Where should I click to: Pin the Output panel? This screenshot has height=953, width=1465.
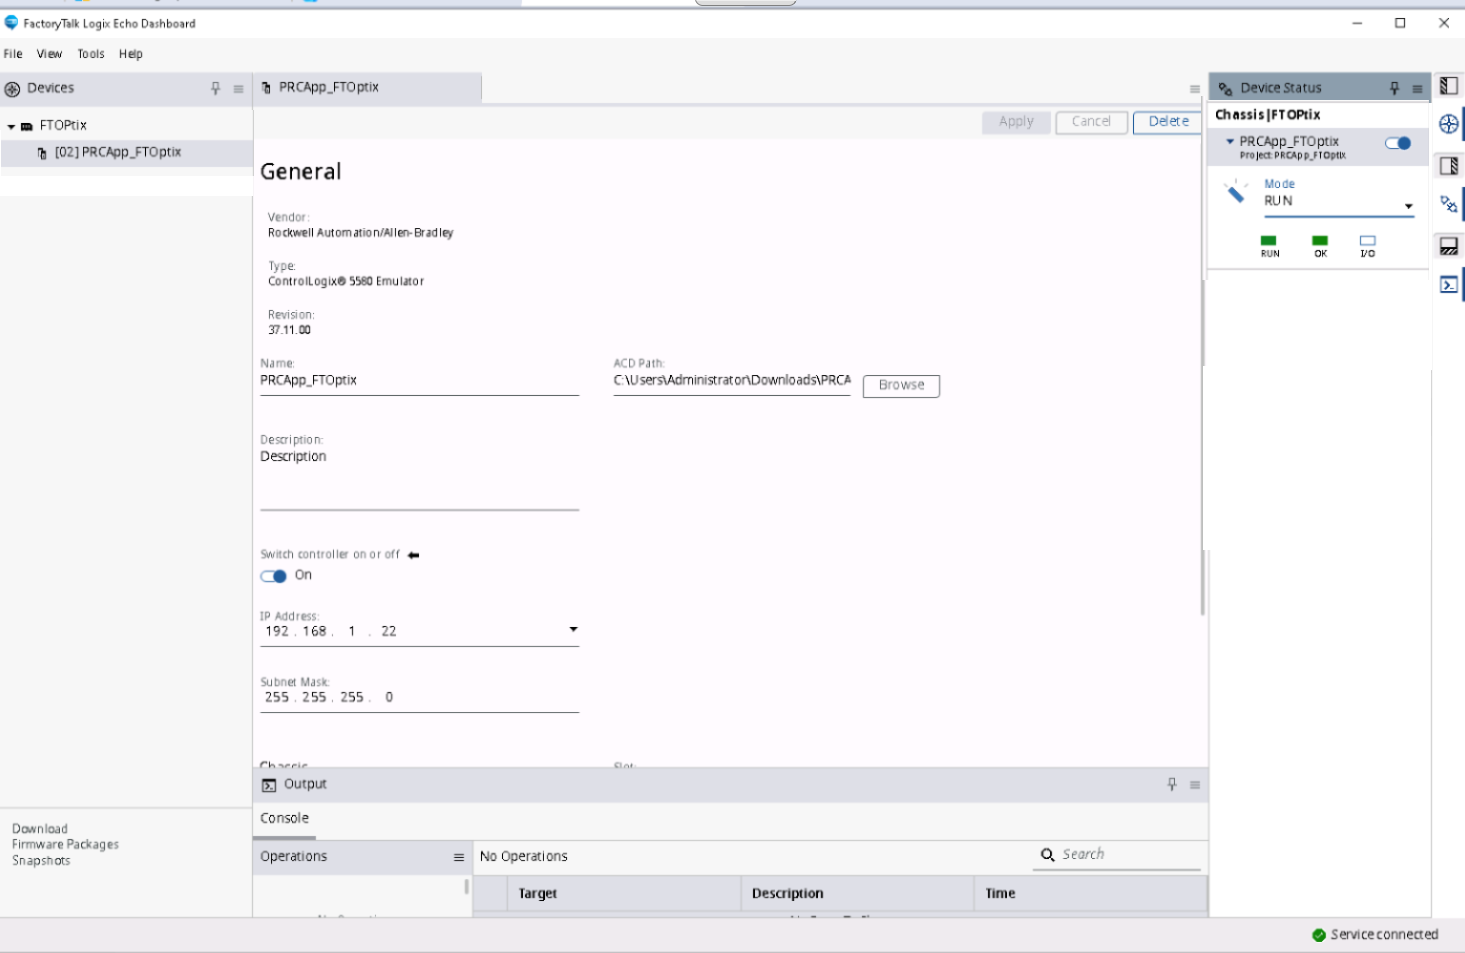(1172, 784)
